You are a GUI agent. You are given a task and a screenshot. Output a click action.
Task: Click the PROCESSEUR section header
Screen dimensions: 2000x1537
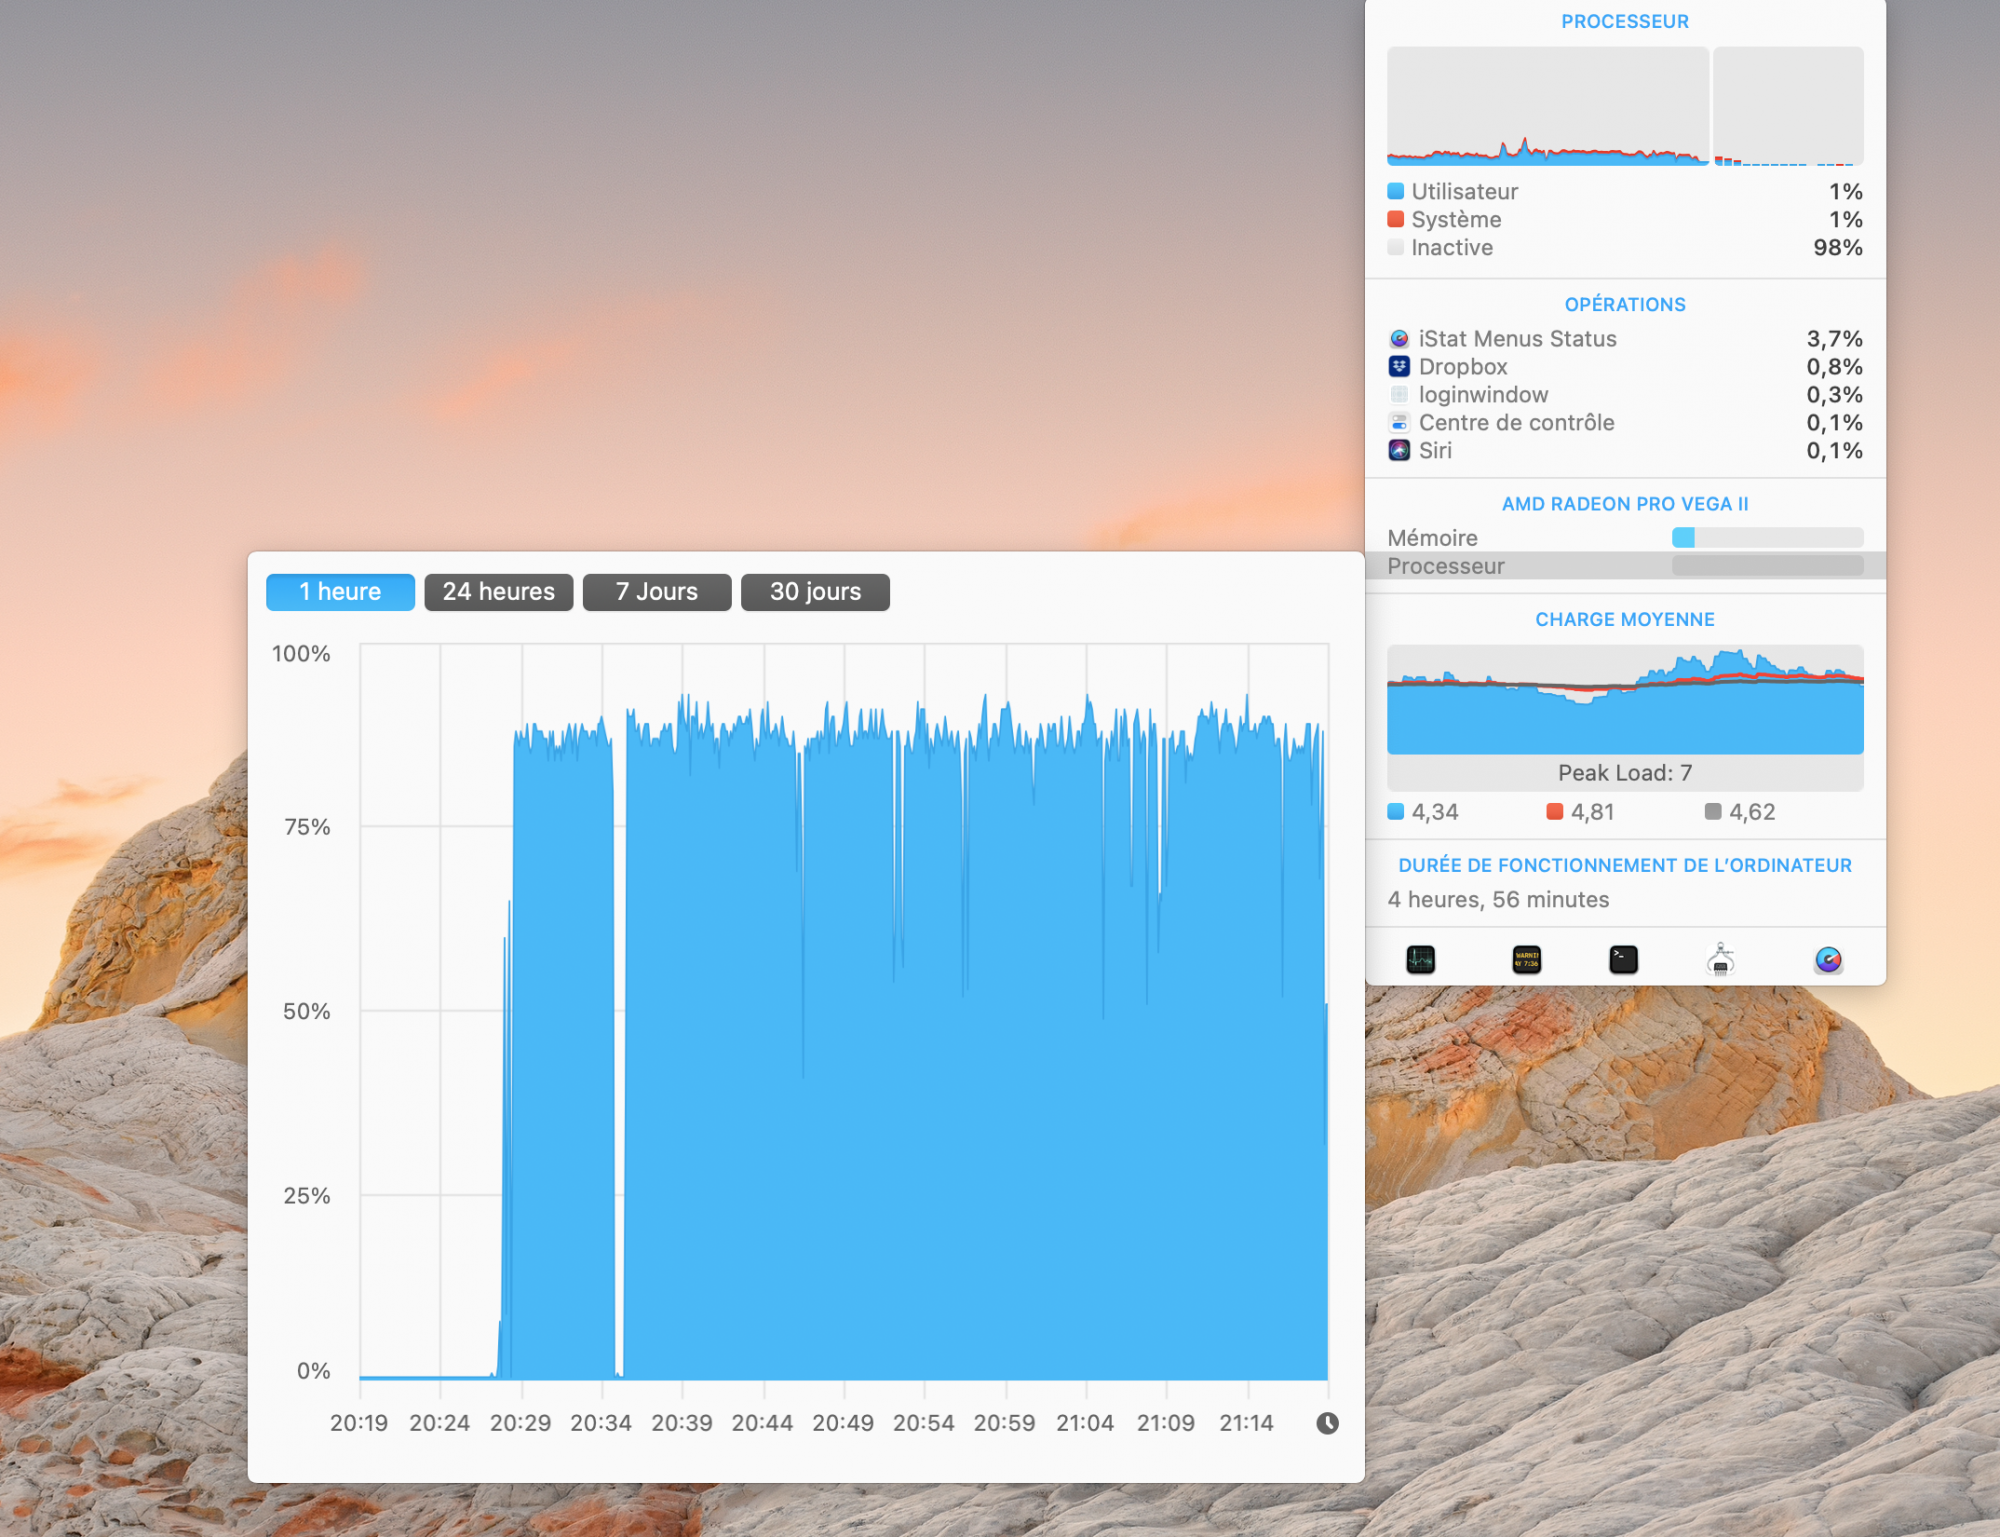1624,21
